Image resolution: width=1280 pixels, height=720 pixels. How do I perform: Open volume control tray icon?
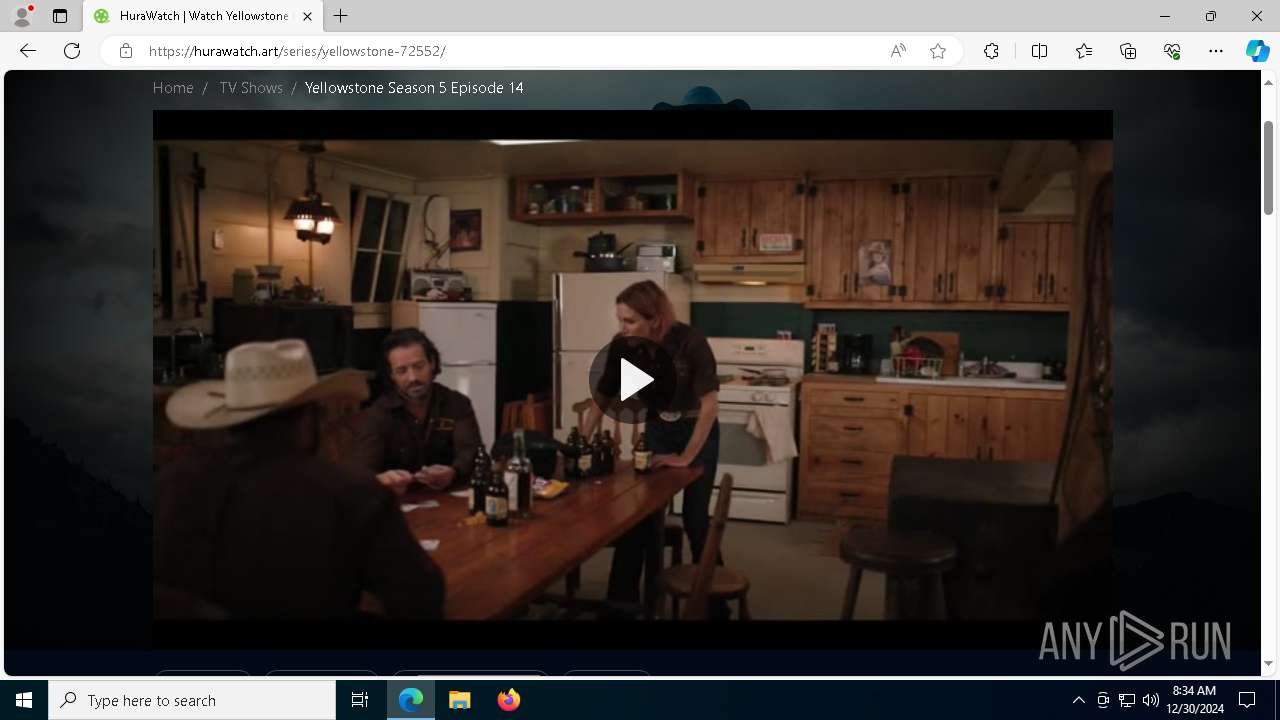point(1151,700)
